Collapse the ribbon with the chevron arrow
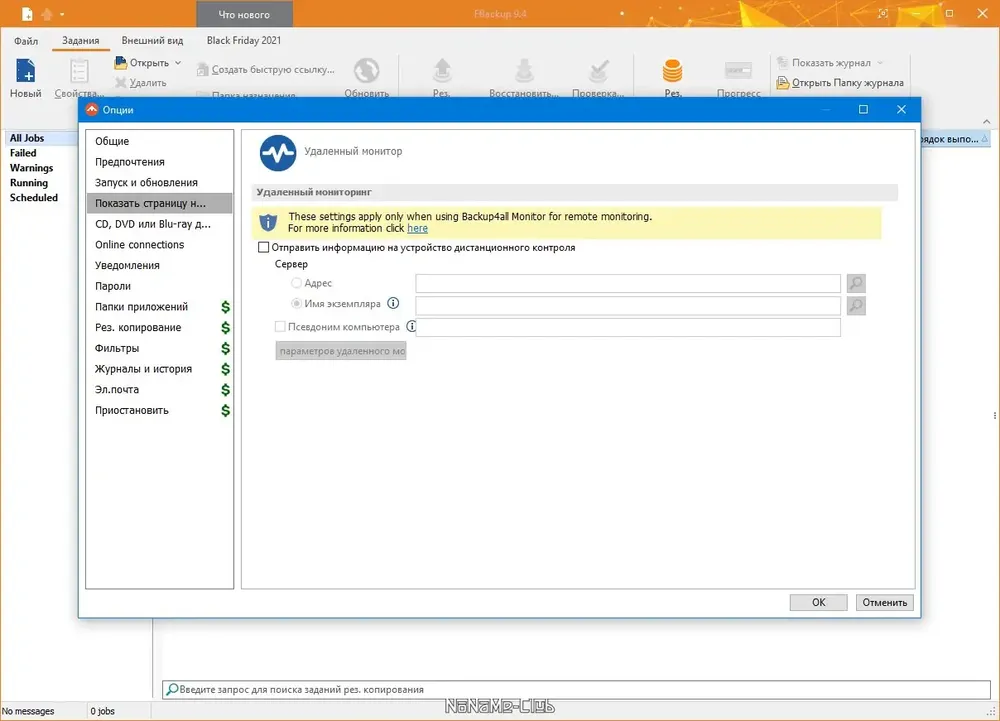 987,121
